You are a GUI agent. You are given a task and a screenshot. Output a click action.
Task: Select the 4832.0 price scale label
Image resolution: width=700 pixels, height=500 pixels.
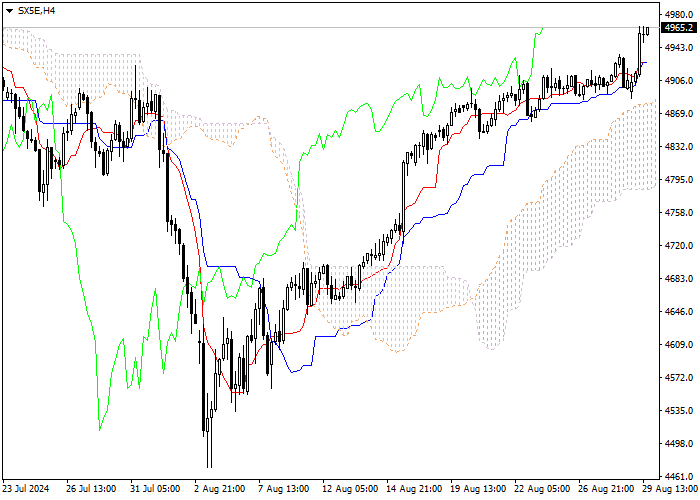(679, 146)
